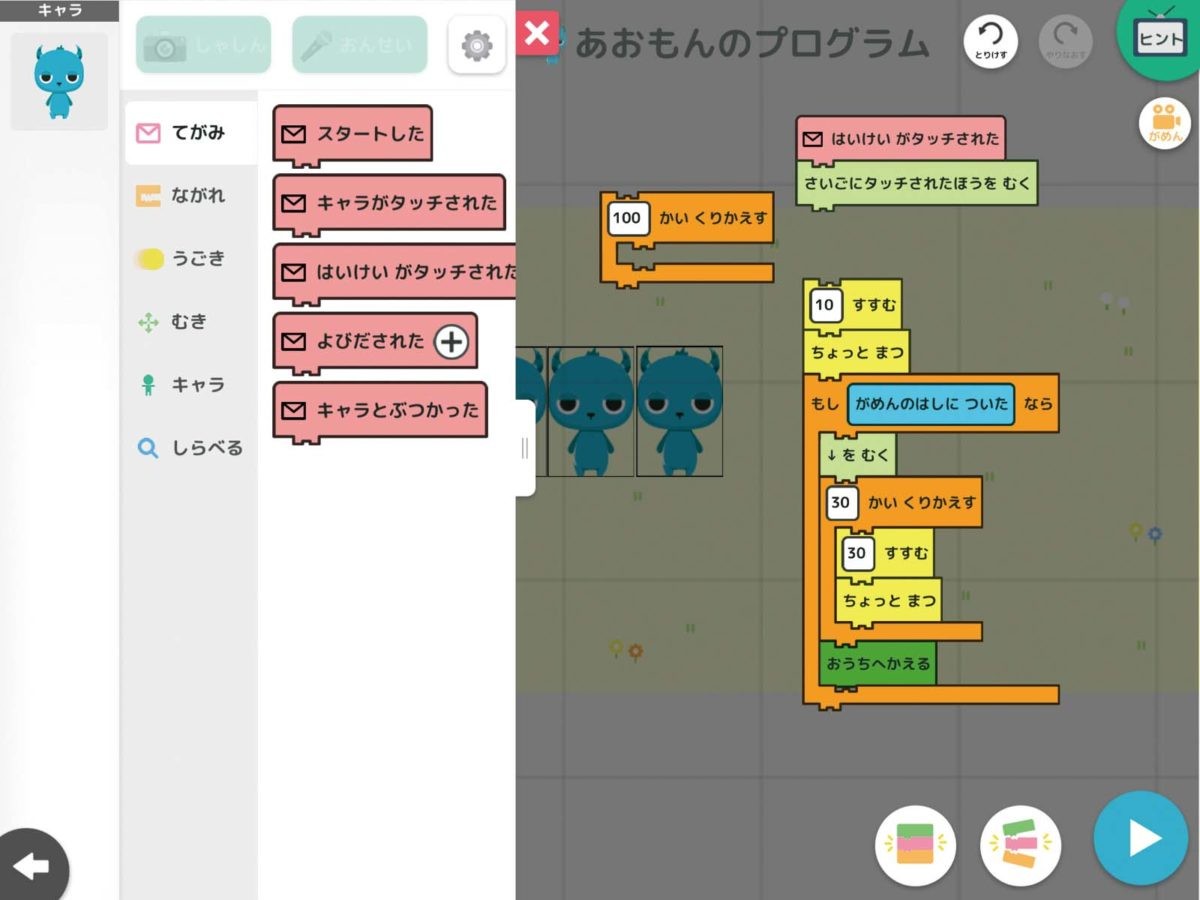Click the がめん camera icon
This screenshot has width=1200, height=900.
1164,124
